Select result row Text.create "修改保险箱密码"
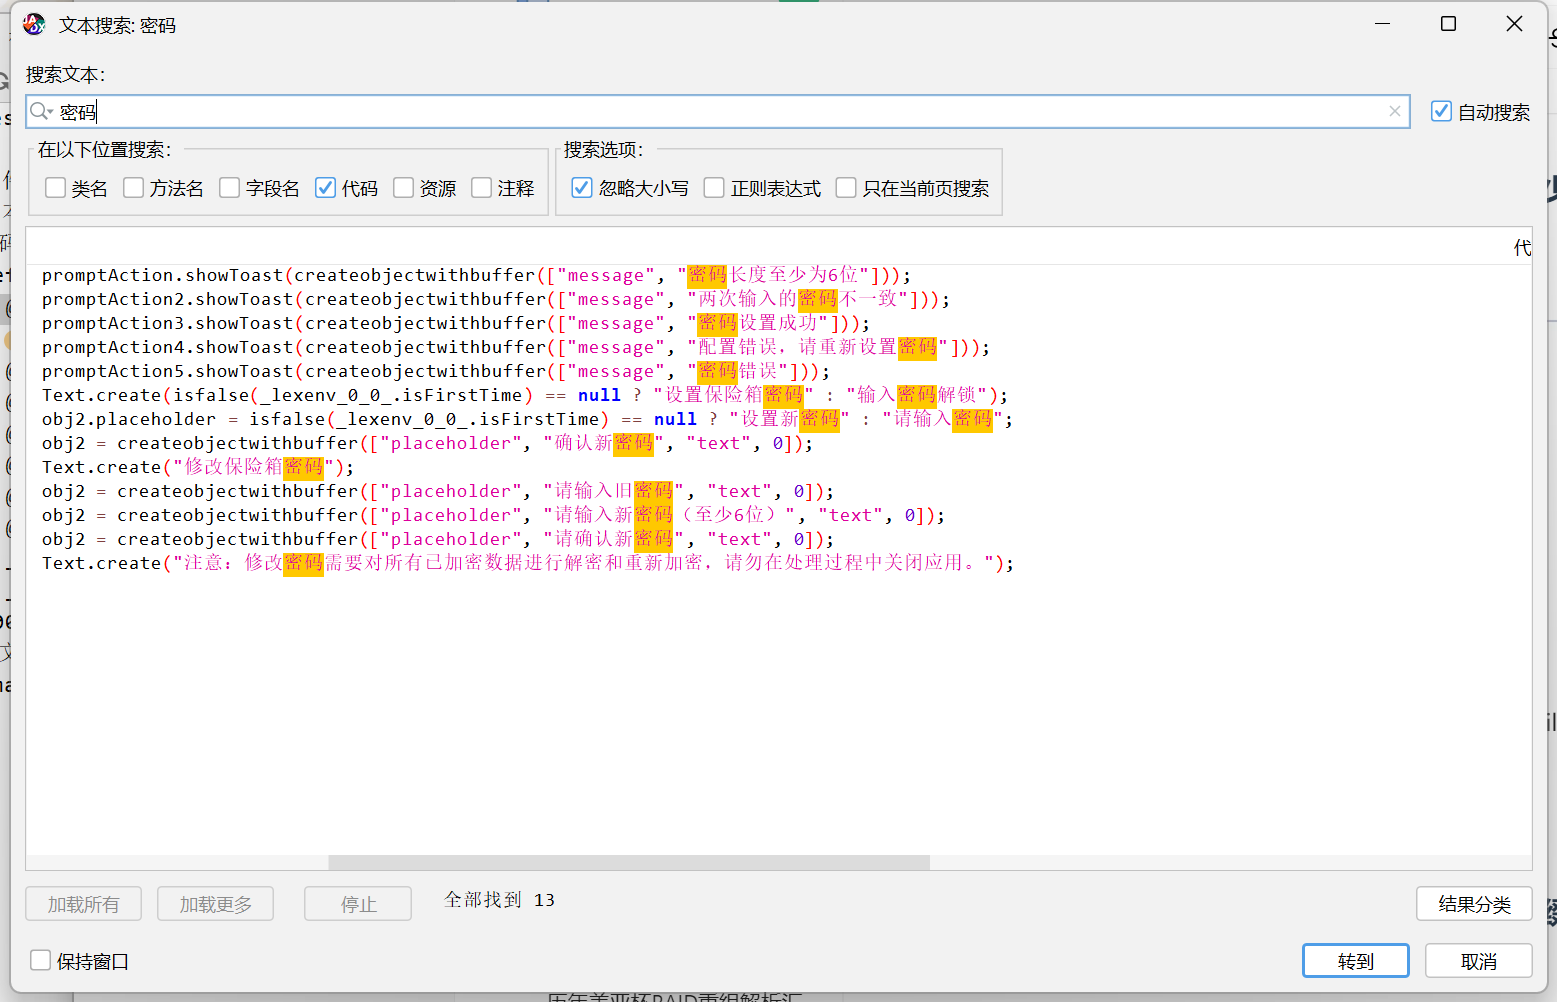The width and height of the screenshot is (1557, 1002). [x=778, y=467]
